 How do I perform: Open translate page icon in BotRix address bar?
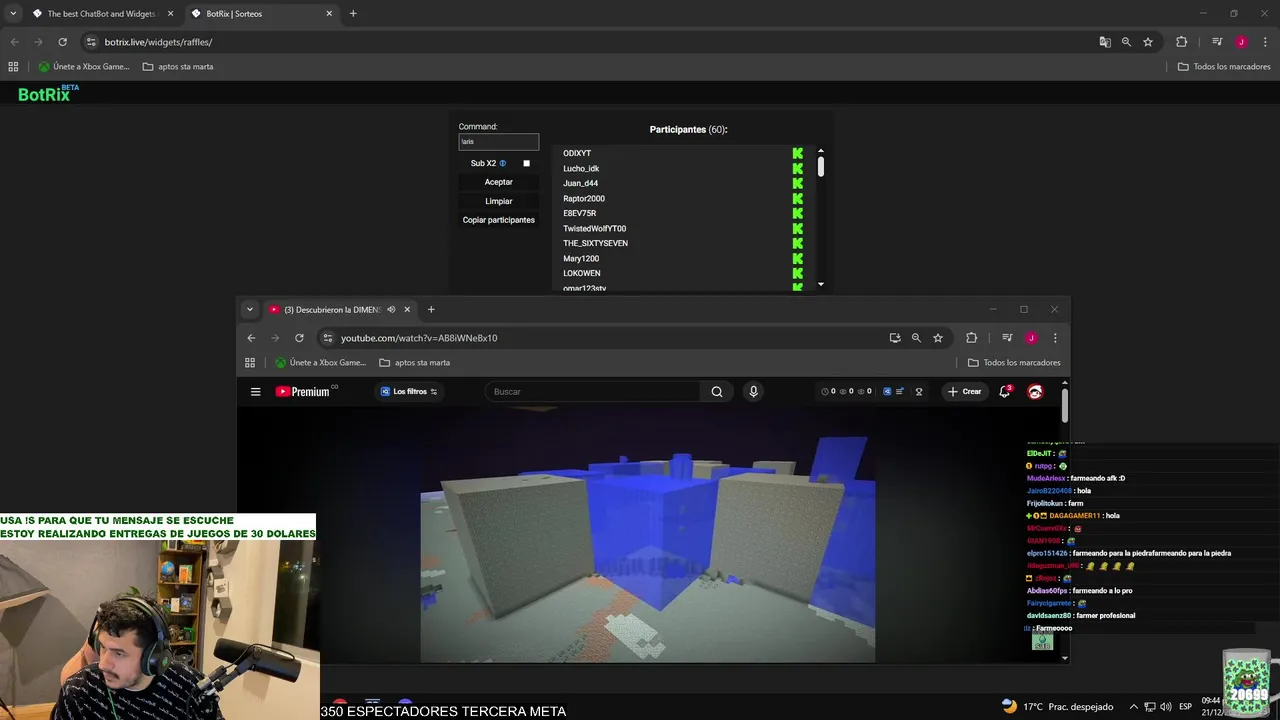(x=1104, y=42)
